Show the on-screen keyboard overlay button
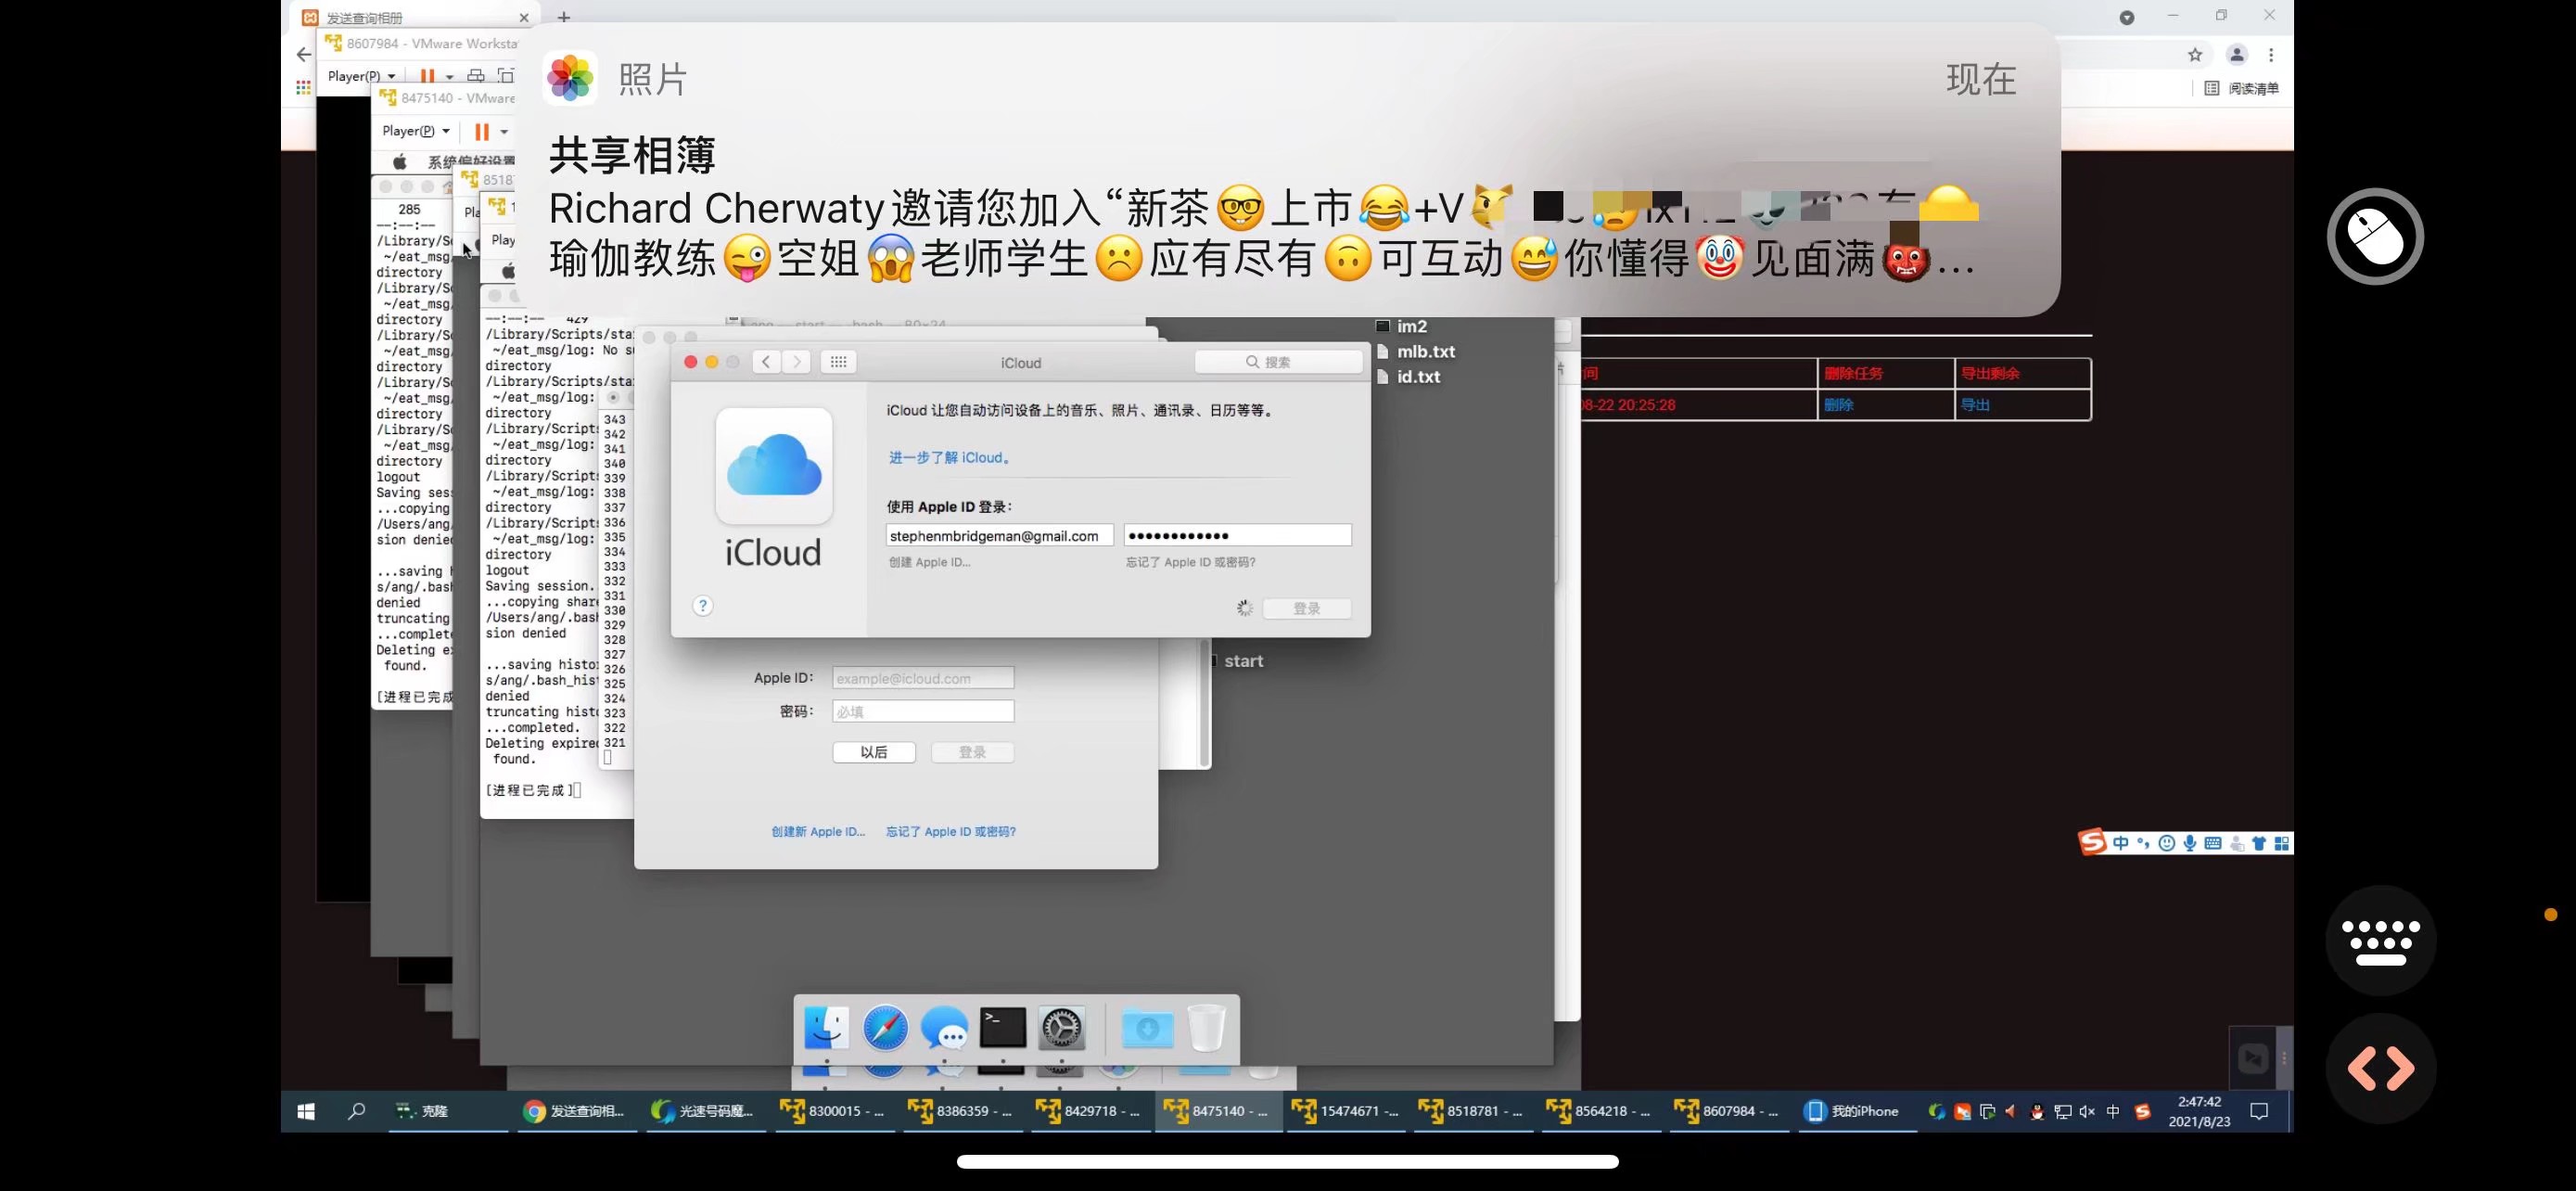 [x=2381, y=941]
